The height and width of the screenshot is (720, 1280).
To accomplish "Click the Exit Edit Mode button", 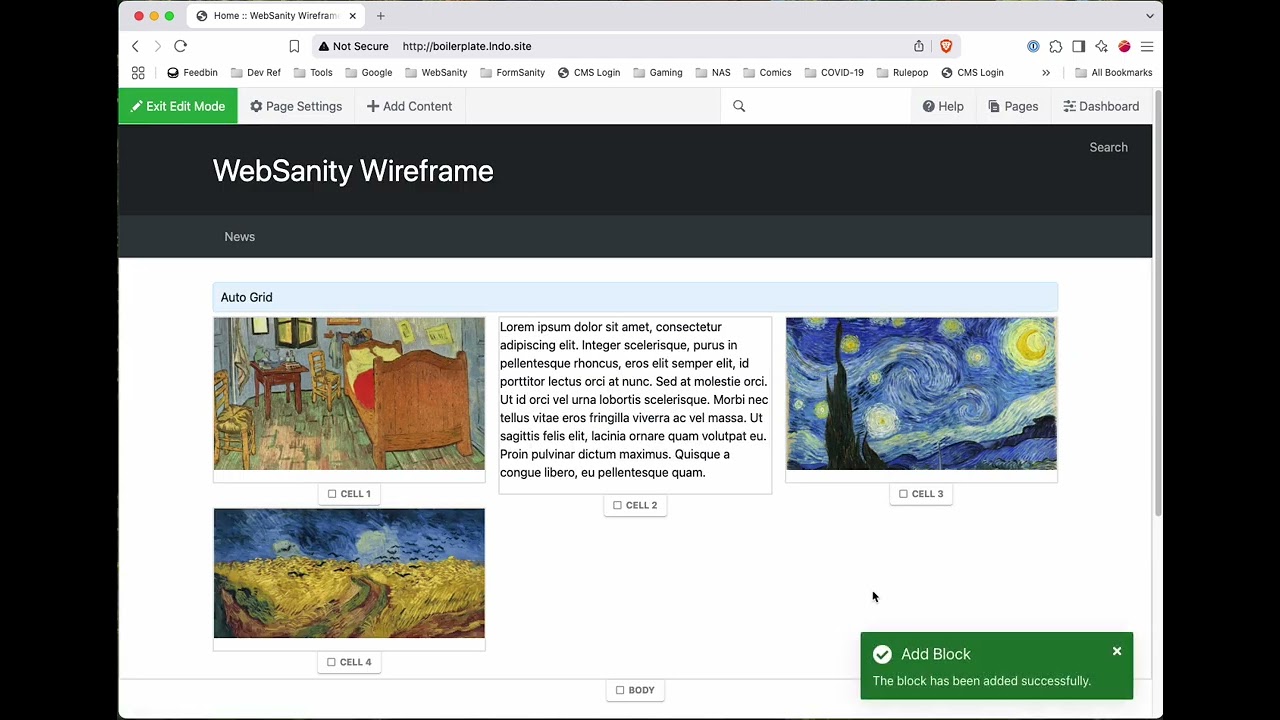I will 178,106.
